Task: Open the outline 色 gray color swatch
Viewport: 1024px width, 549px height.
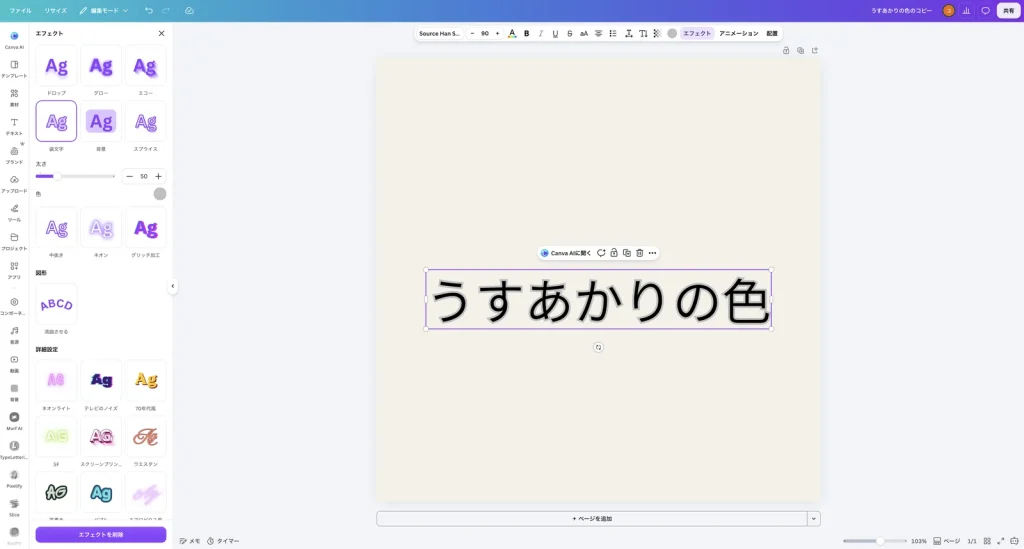Action: pos(160,194)
